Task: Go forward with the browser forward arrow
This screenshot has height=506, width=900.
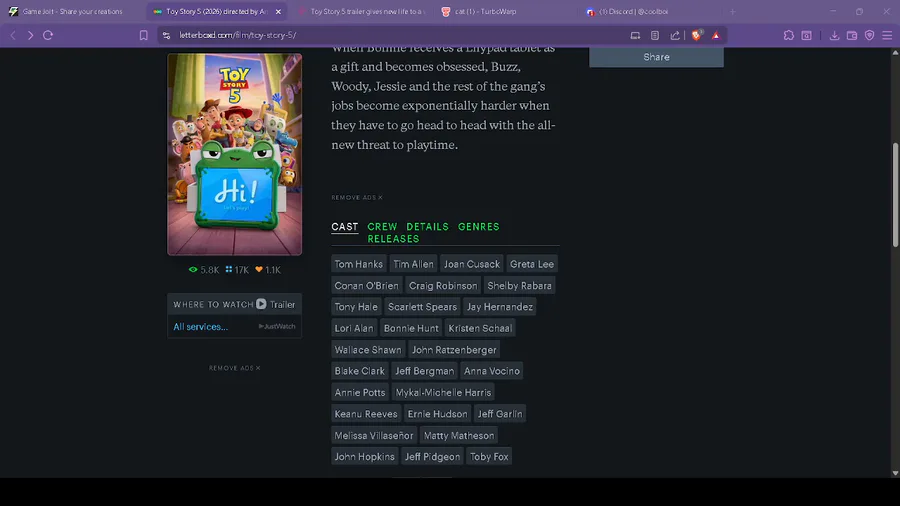Action: pyautogui.click(x=30, y=35)
